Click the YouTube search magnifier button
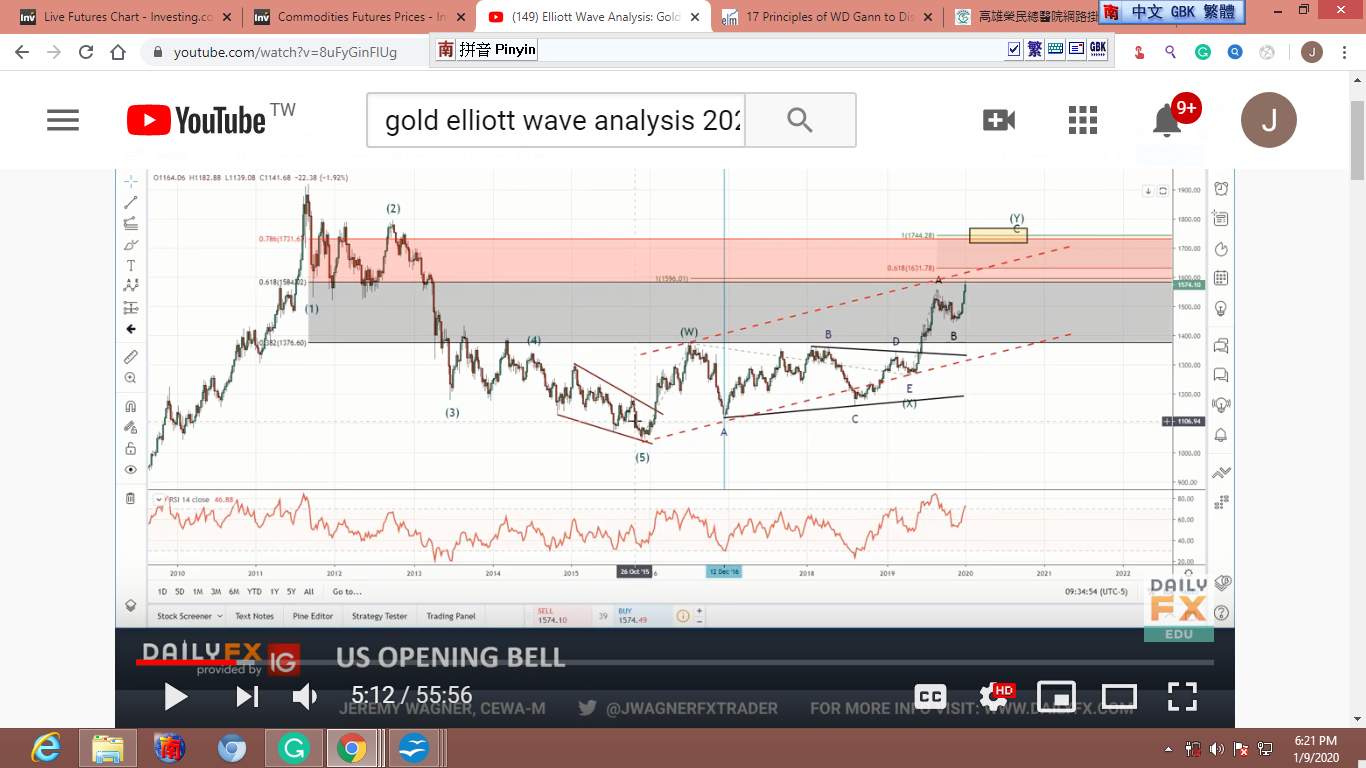The width and height of the screenshot is (1366, 768). pos(800,120)
